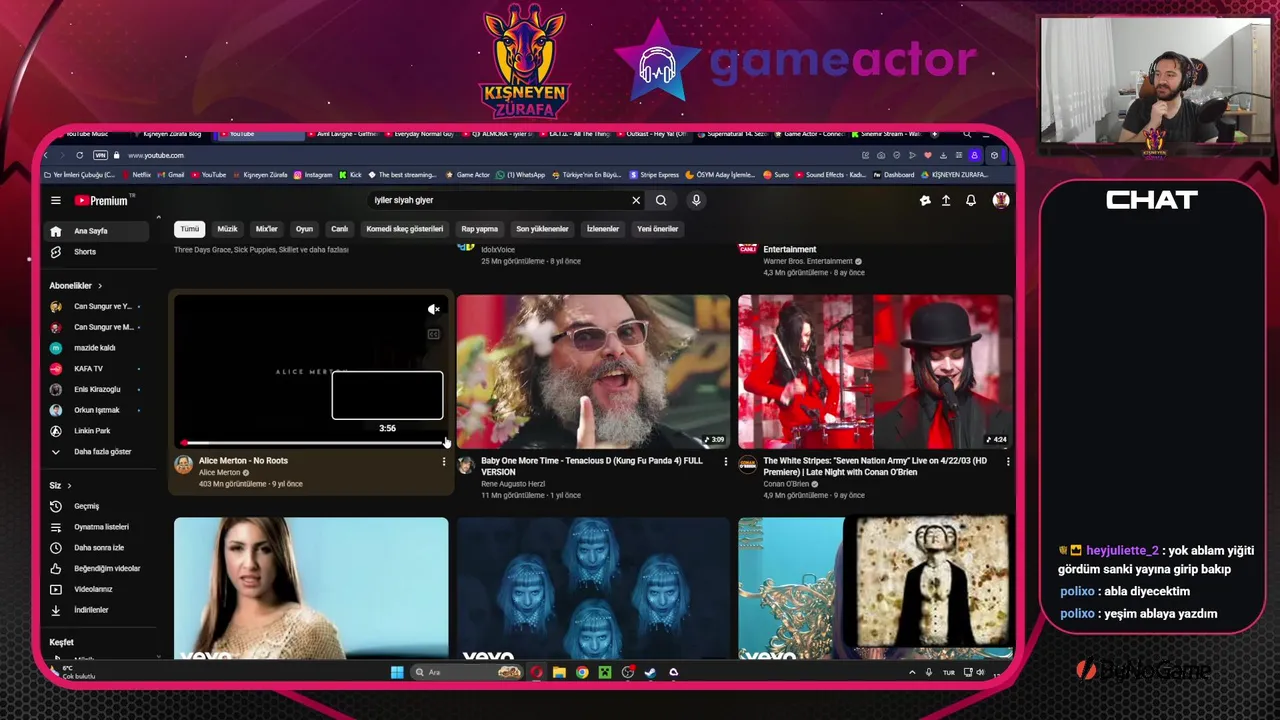Open options menu for White Stripes video
Viewport: 1280px width, 720px height.
coord(1008,461)
